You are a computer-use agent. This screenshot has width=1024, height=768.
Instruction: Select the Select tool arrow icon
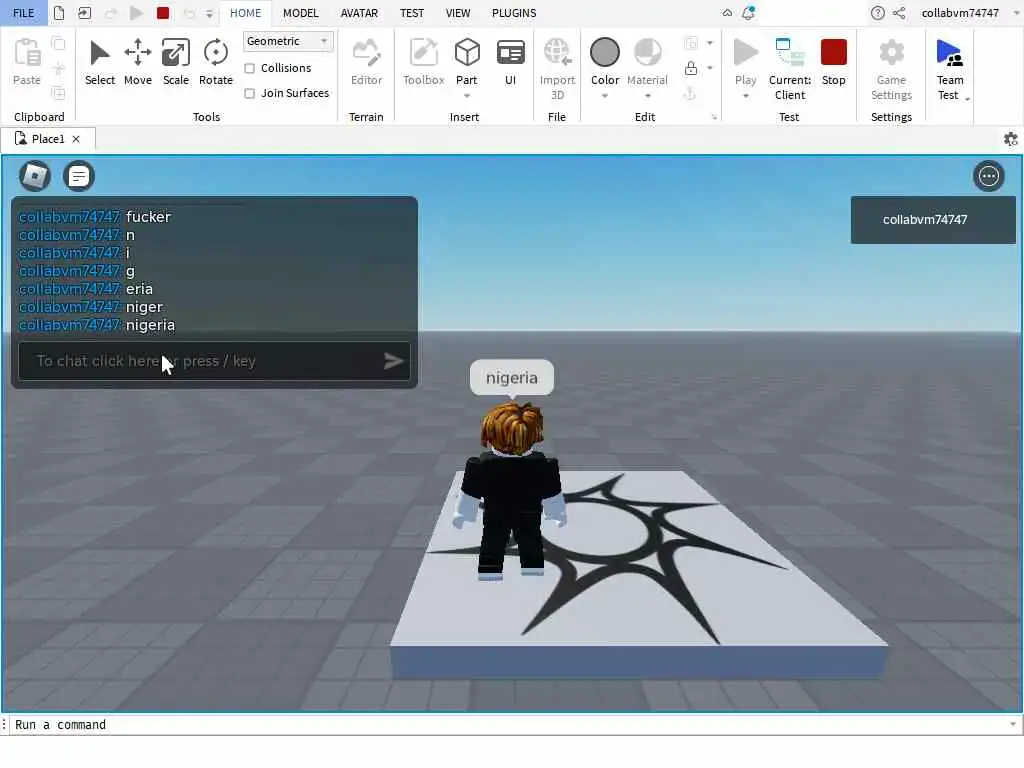click(99, 54)
